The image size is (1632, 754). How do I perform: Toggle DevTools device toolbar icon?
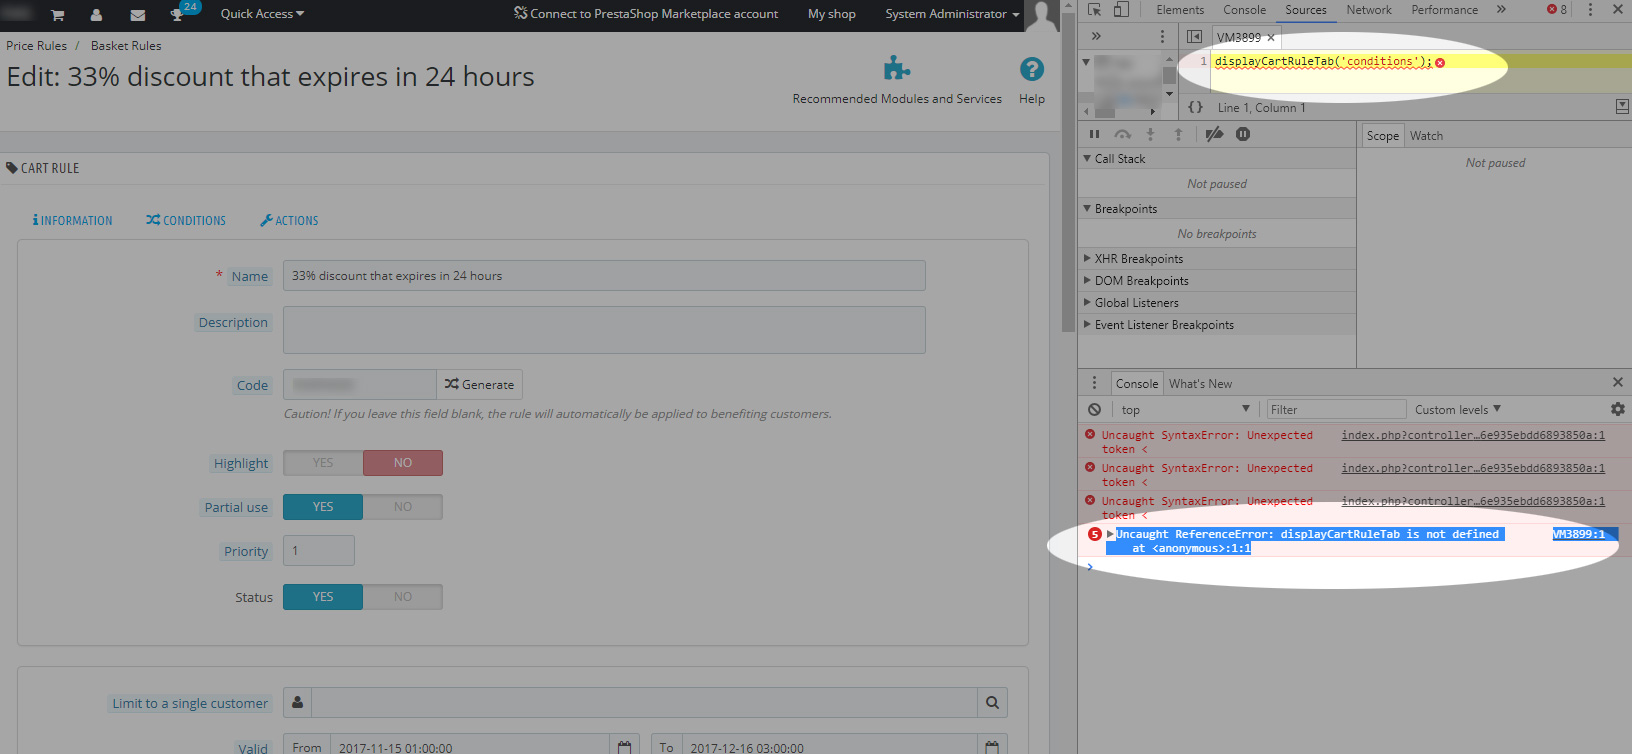point(1121,10)
